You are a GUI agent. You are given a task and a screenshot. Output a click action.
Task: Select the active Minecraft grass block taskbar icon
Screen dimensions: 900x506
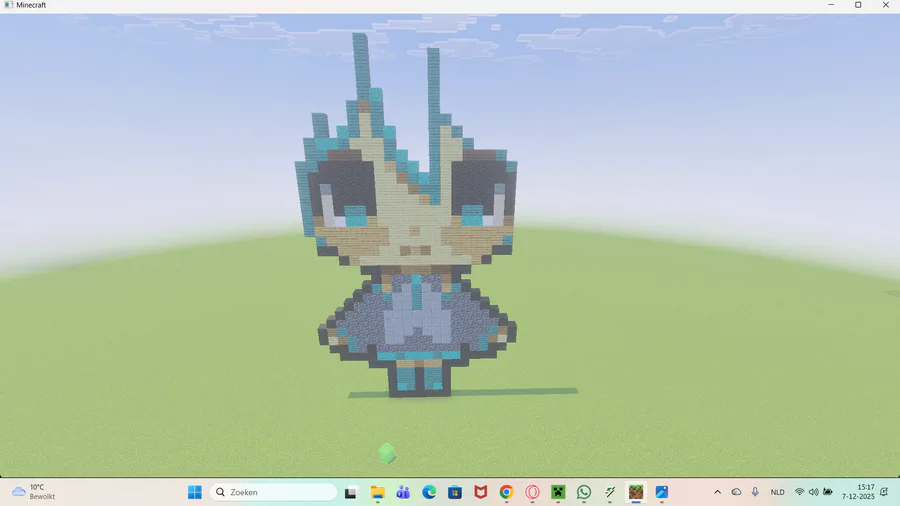point(635,492)
